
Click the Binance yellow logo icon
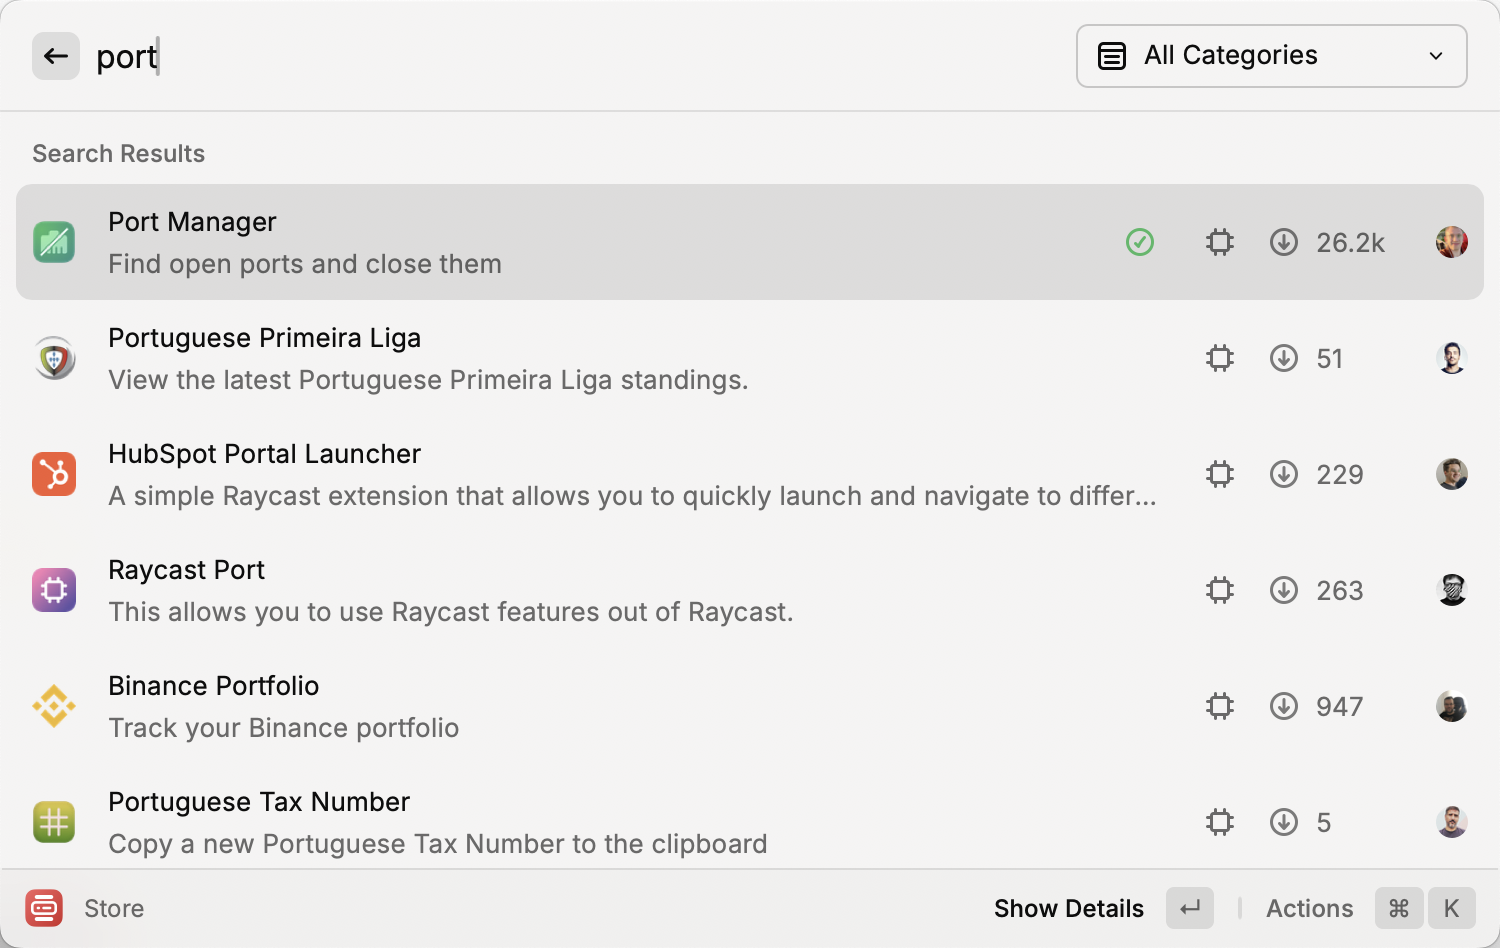point(54,706)
